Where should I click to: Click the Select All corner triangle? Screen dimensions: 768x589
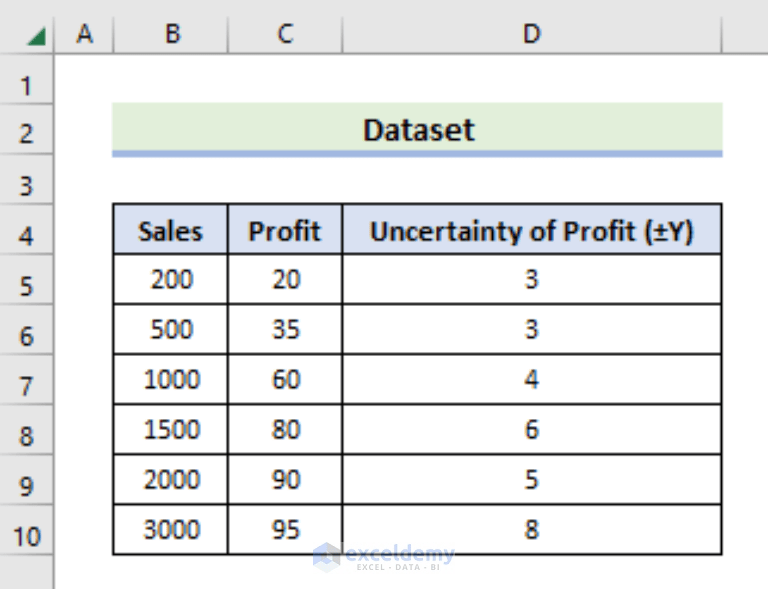click(36, 36)
